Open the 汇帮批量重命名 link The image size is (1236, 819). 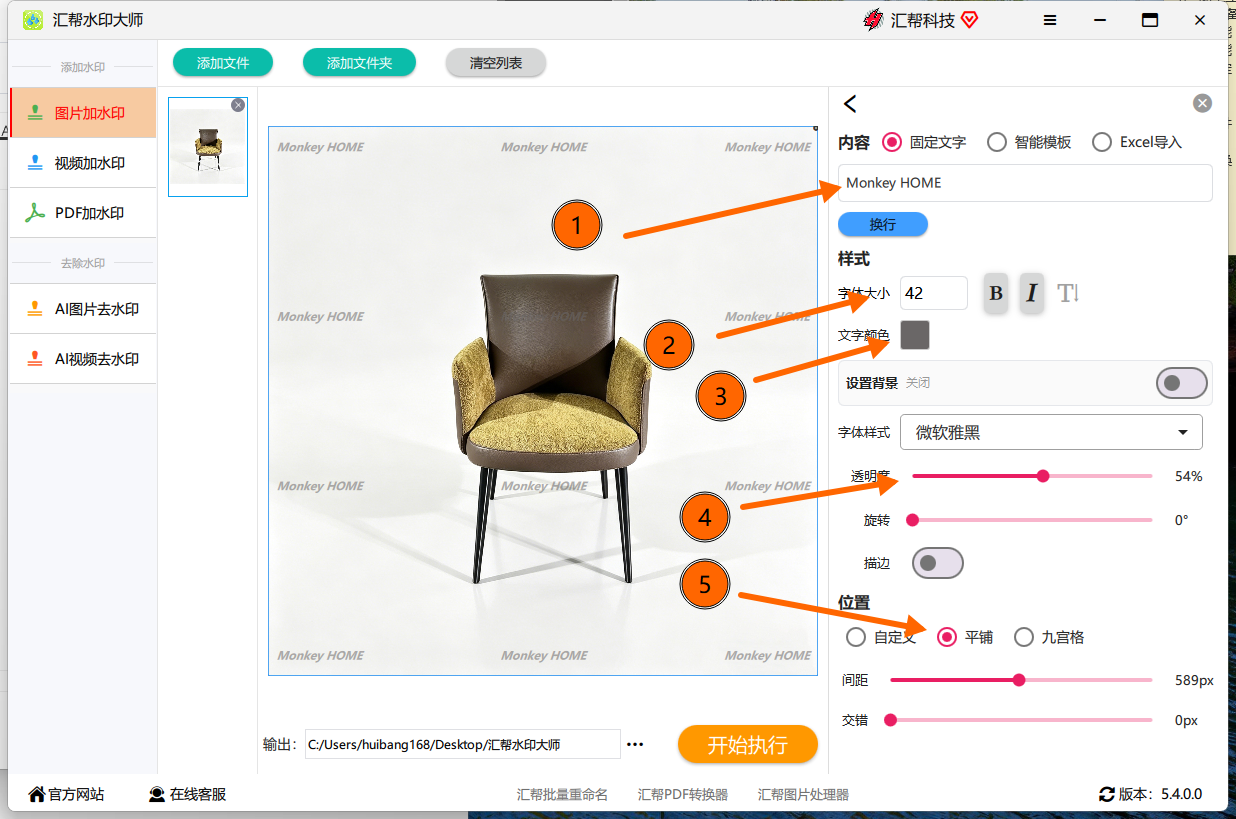point(562,795)
